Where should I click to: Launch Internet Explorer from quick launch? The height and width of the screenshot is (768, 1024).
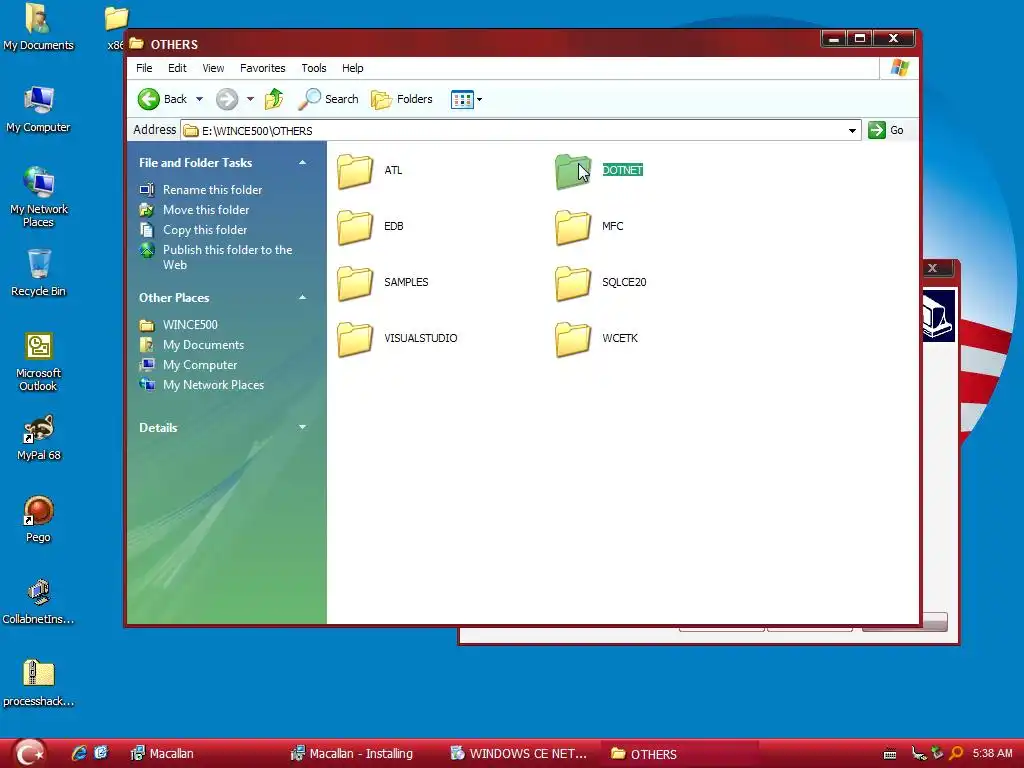[79, 754]
